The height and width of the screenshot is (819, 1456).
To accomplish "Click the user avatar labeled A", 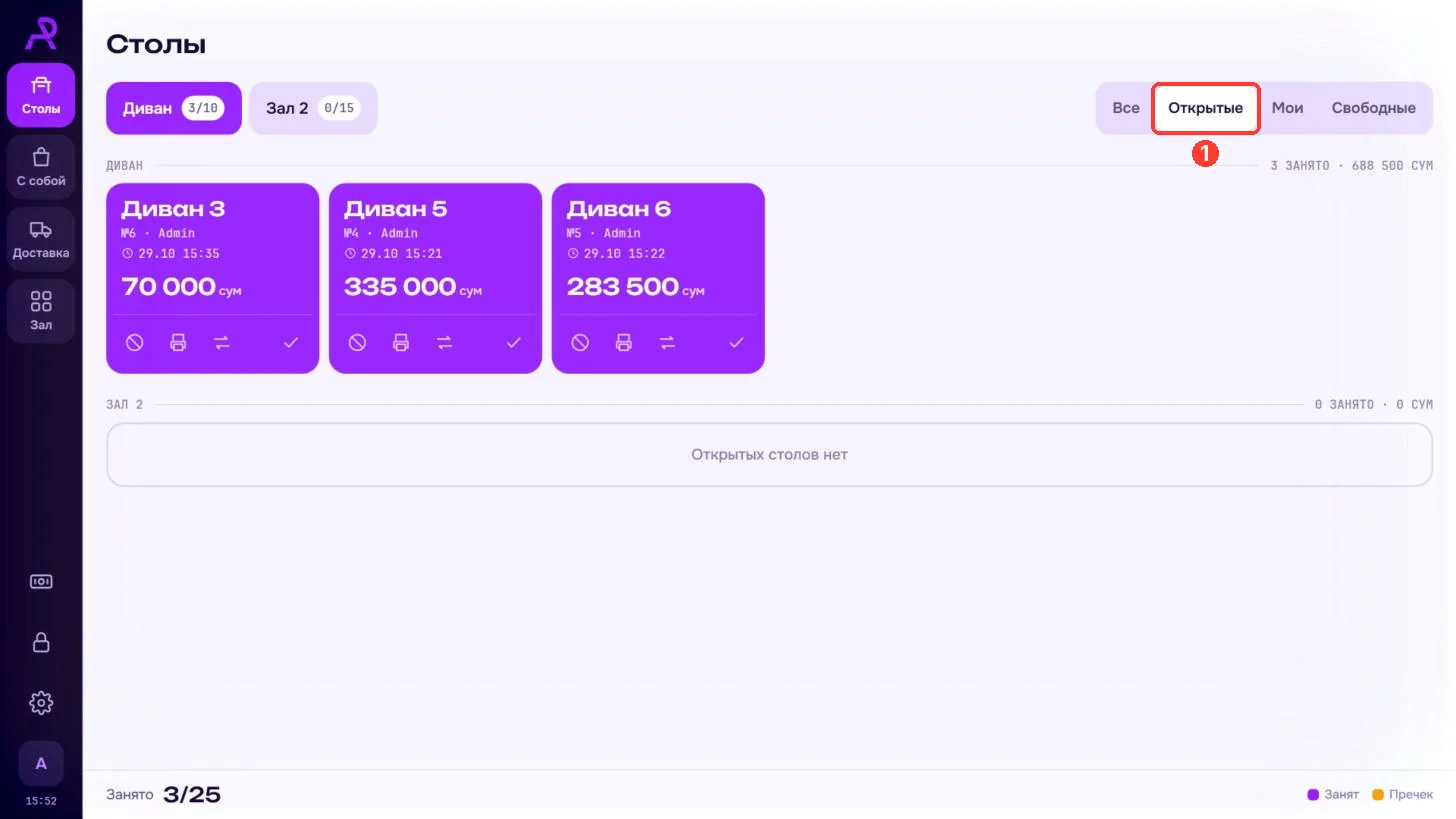I will tap(41, 764).
